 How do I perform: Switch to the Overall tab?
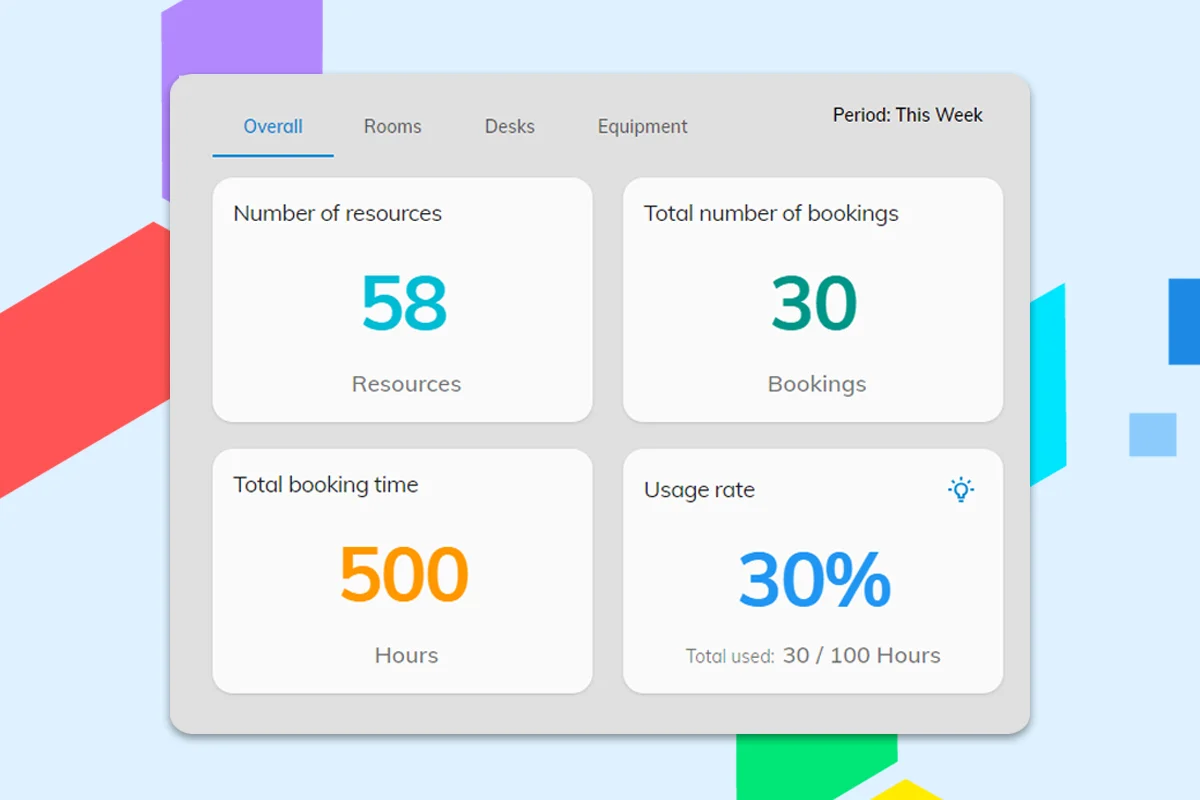273,127
